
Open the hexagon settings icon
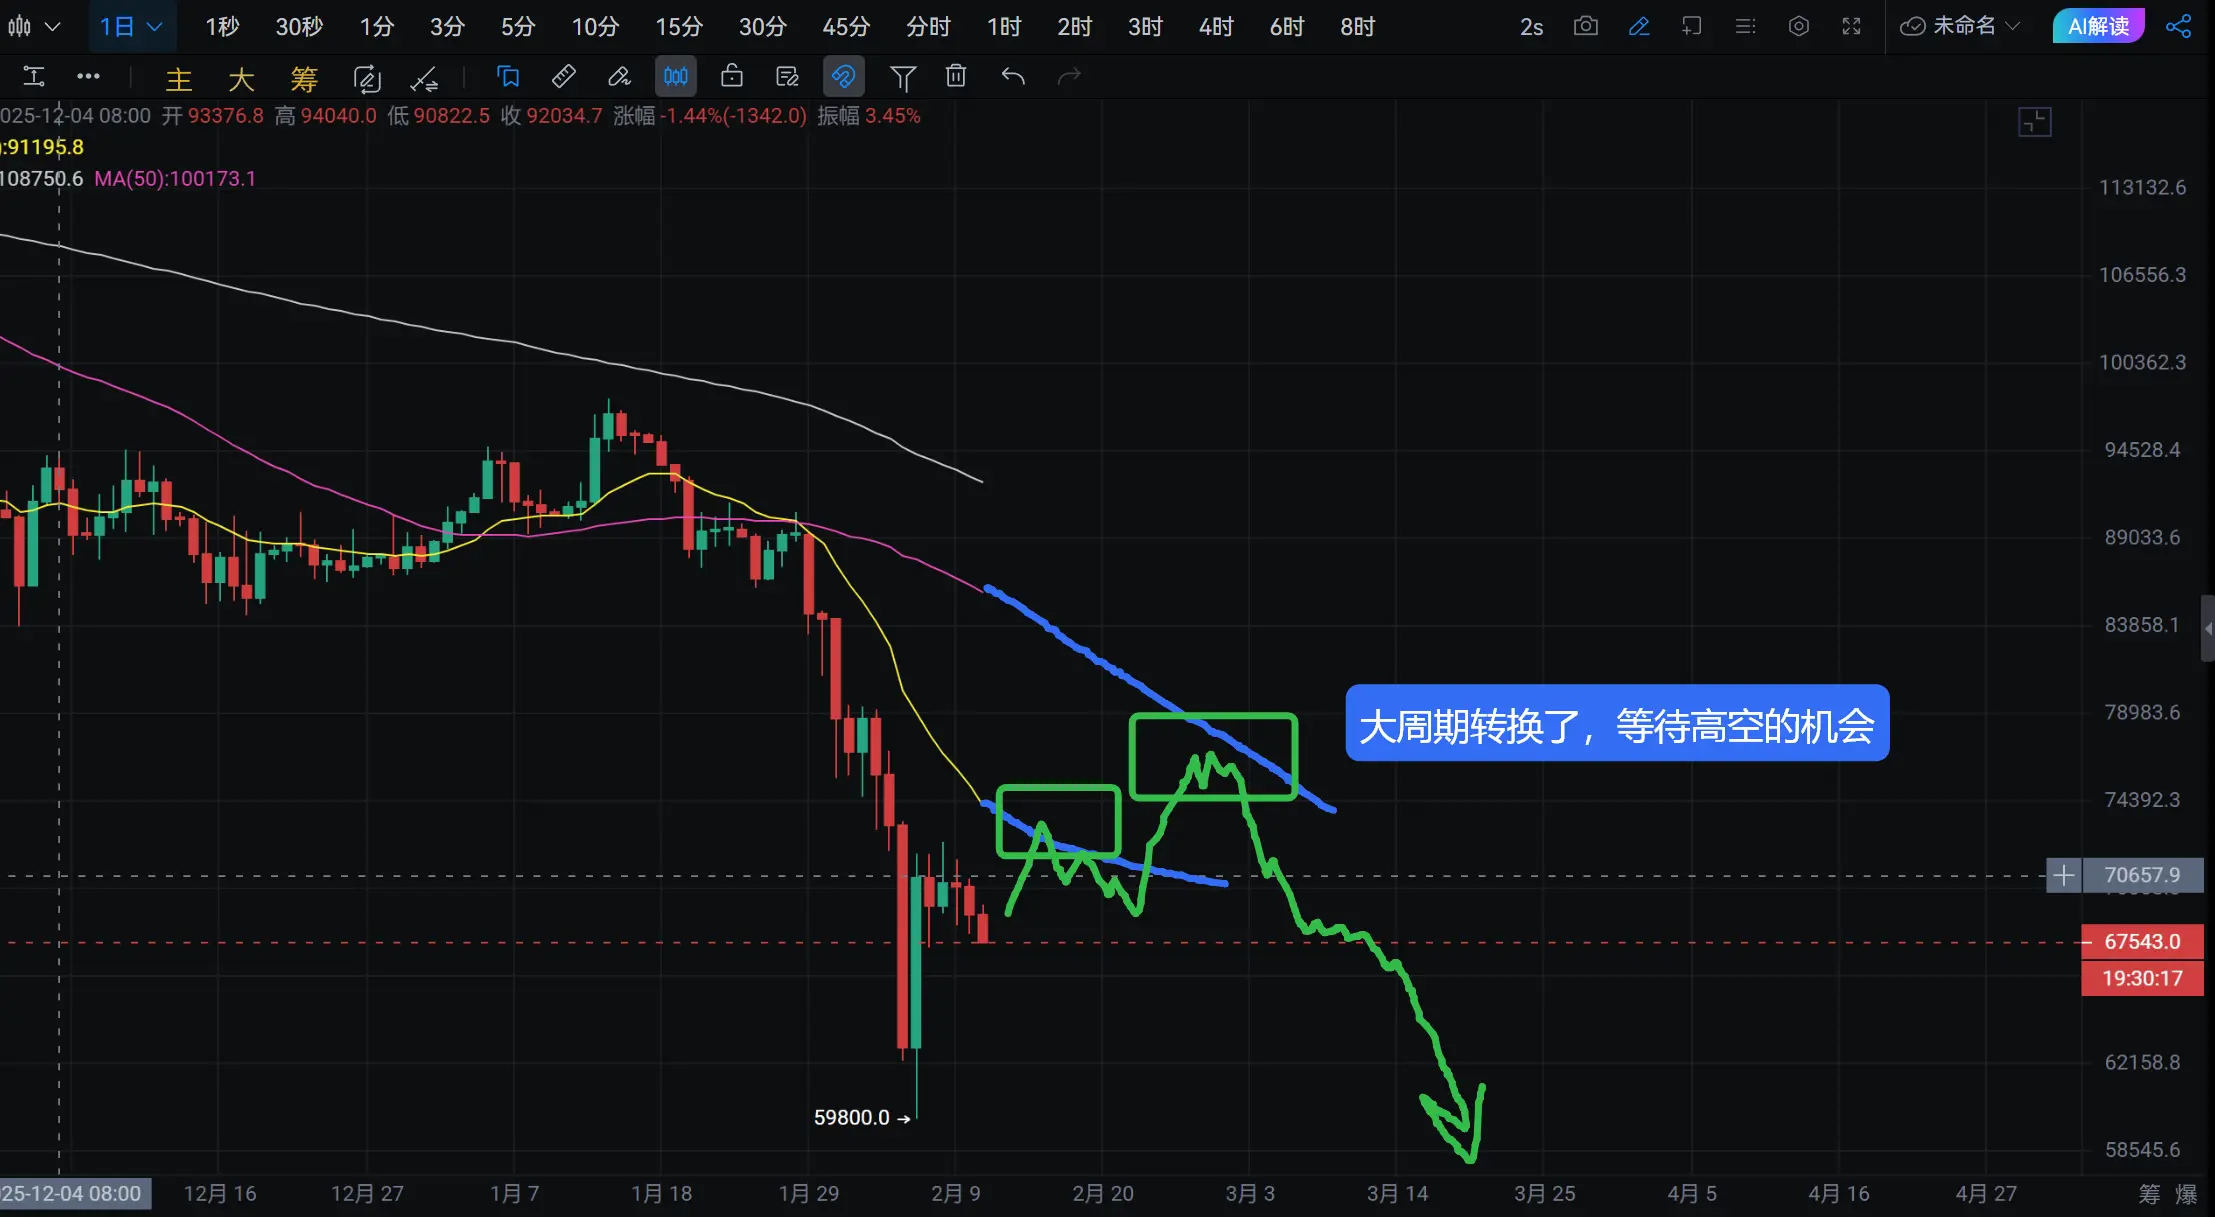pyautogui.click(x=1798, y=27)
